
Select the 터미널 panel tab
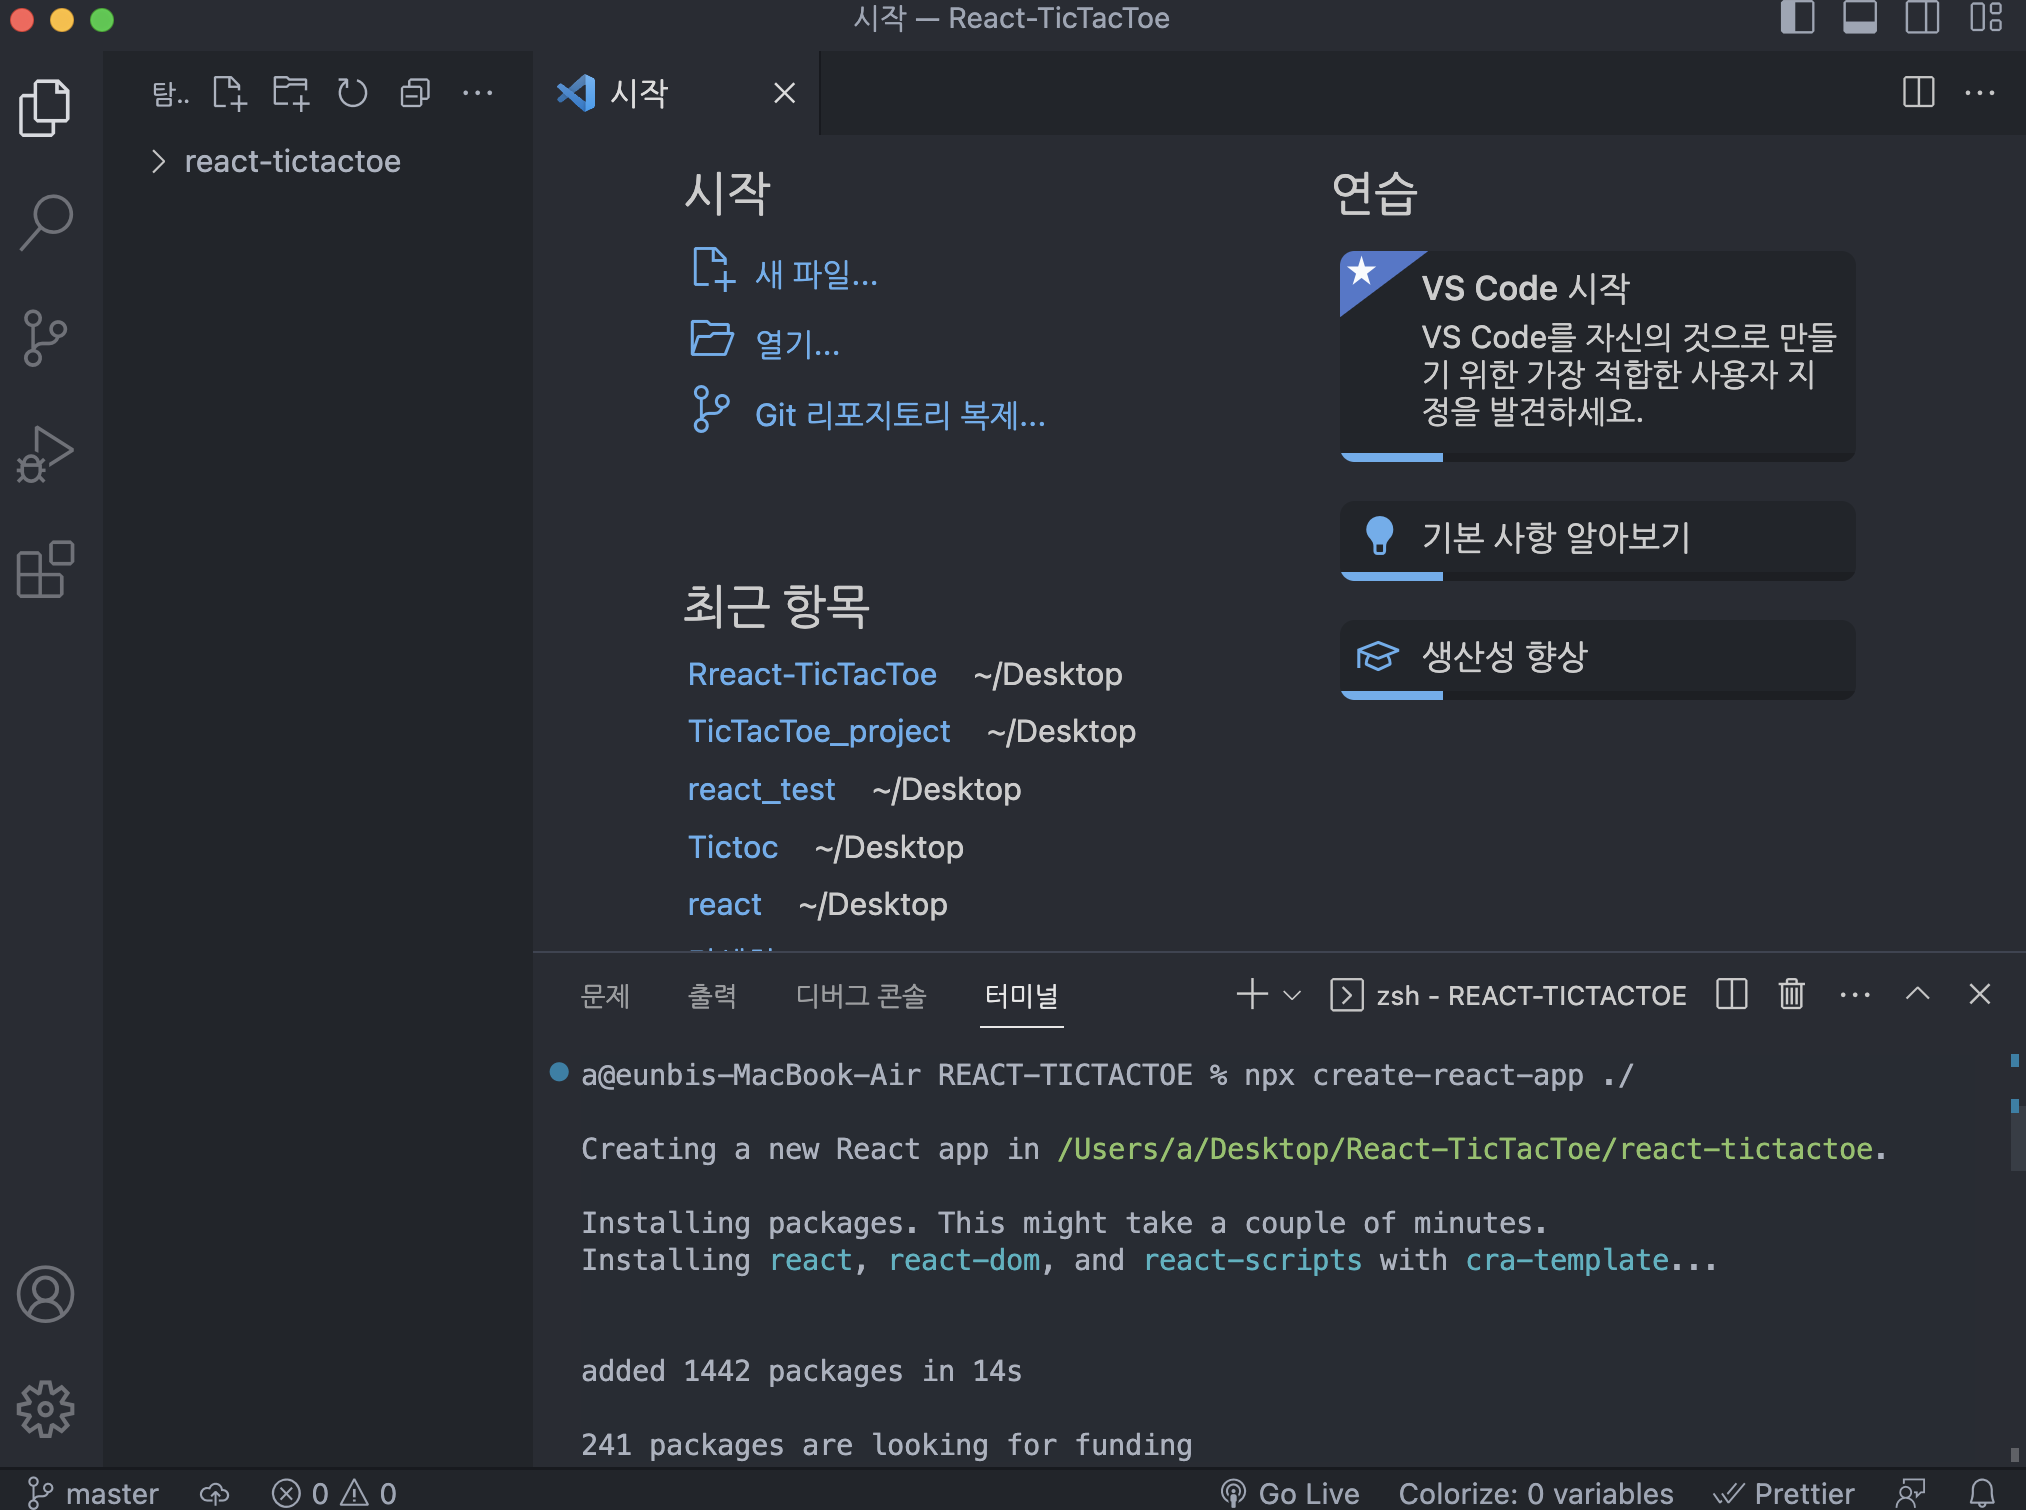coord(1021,996)
